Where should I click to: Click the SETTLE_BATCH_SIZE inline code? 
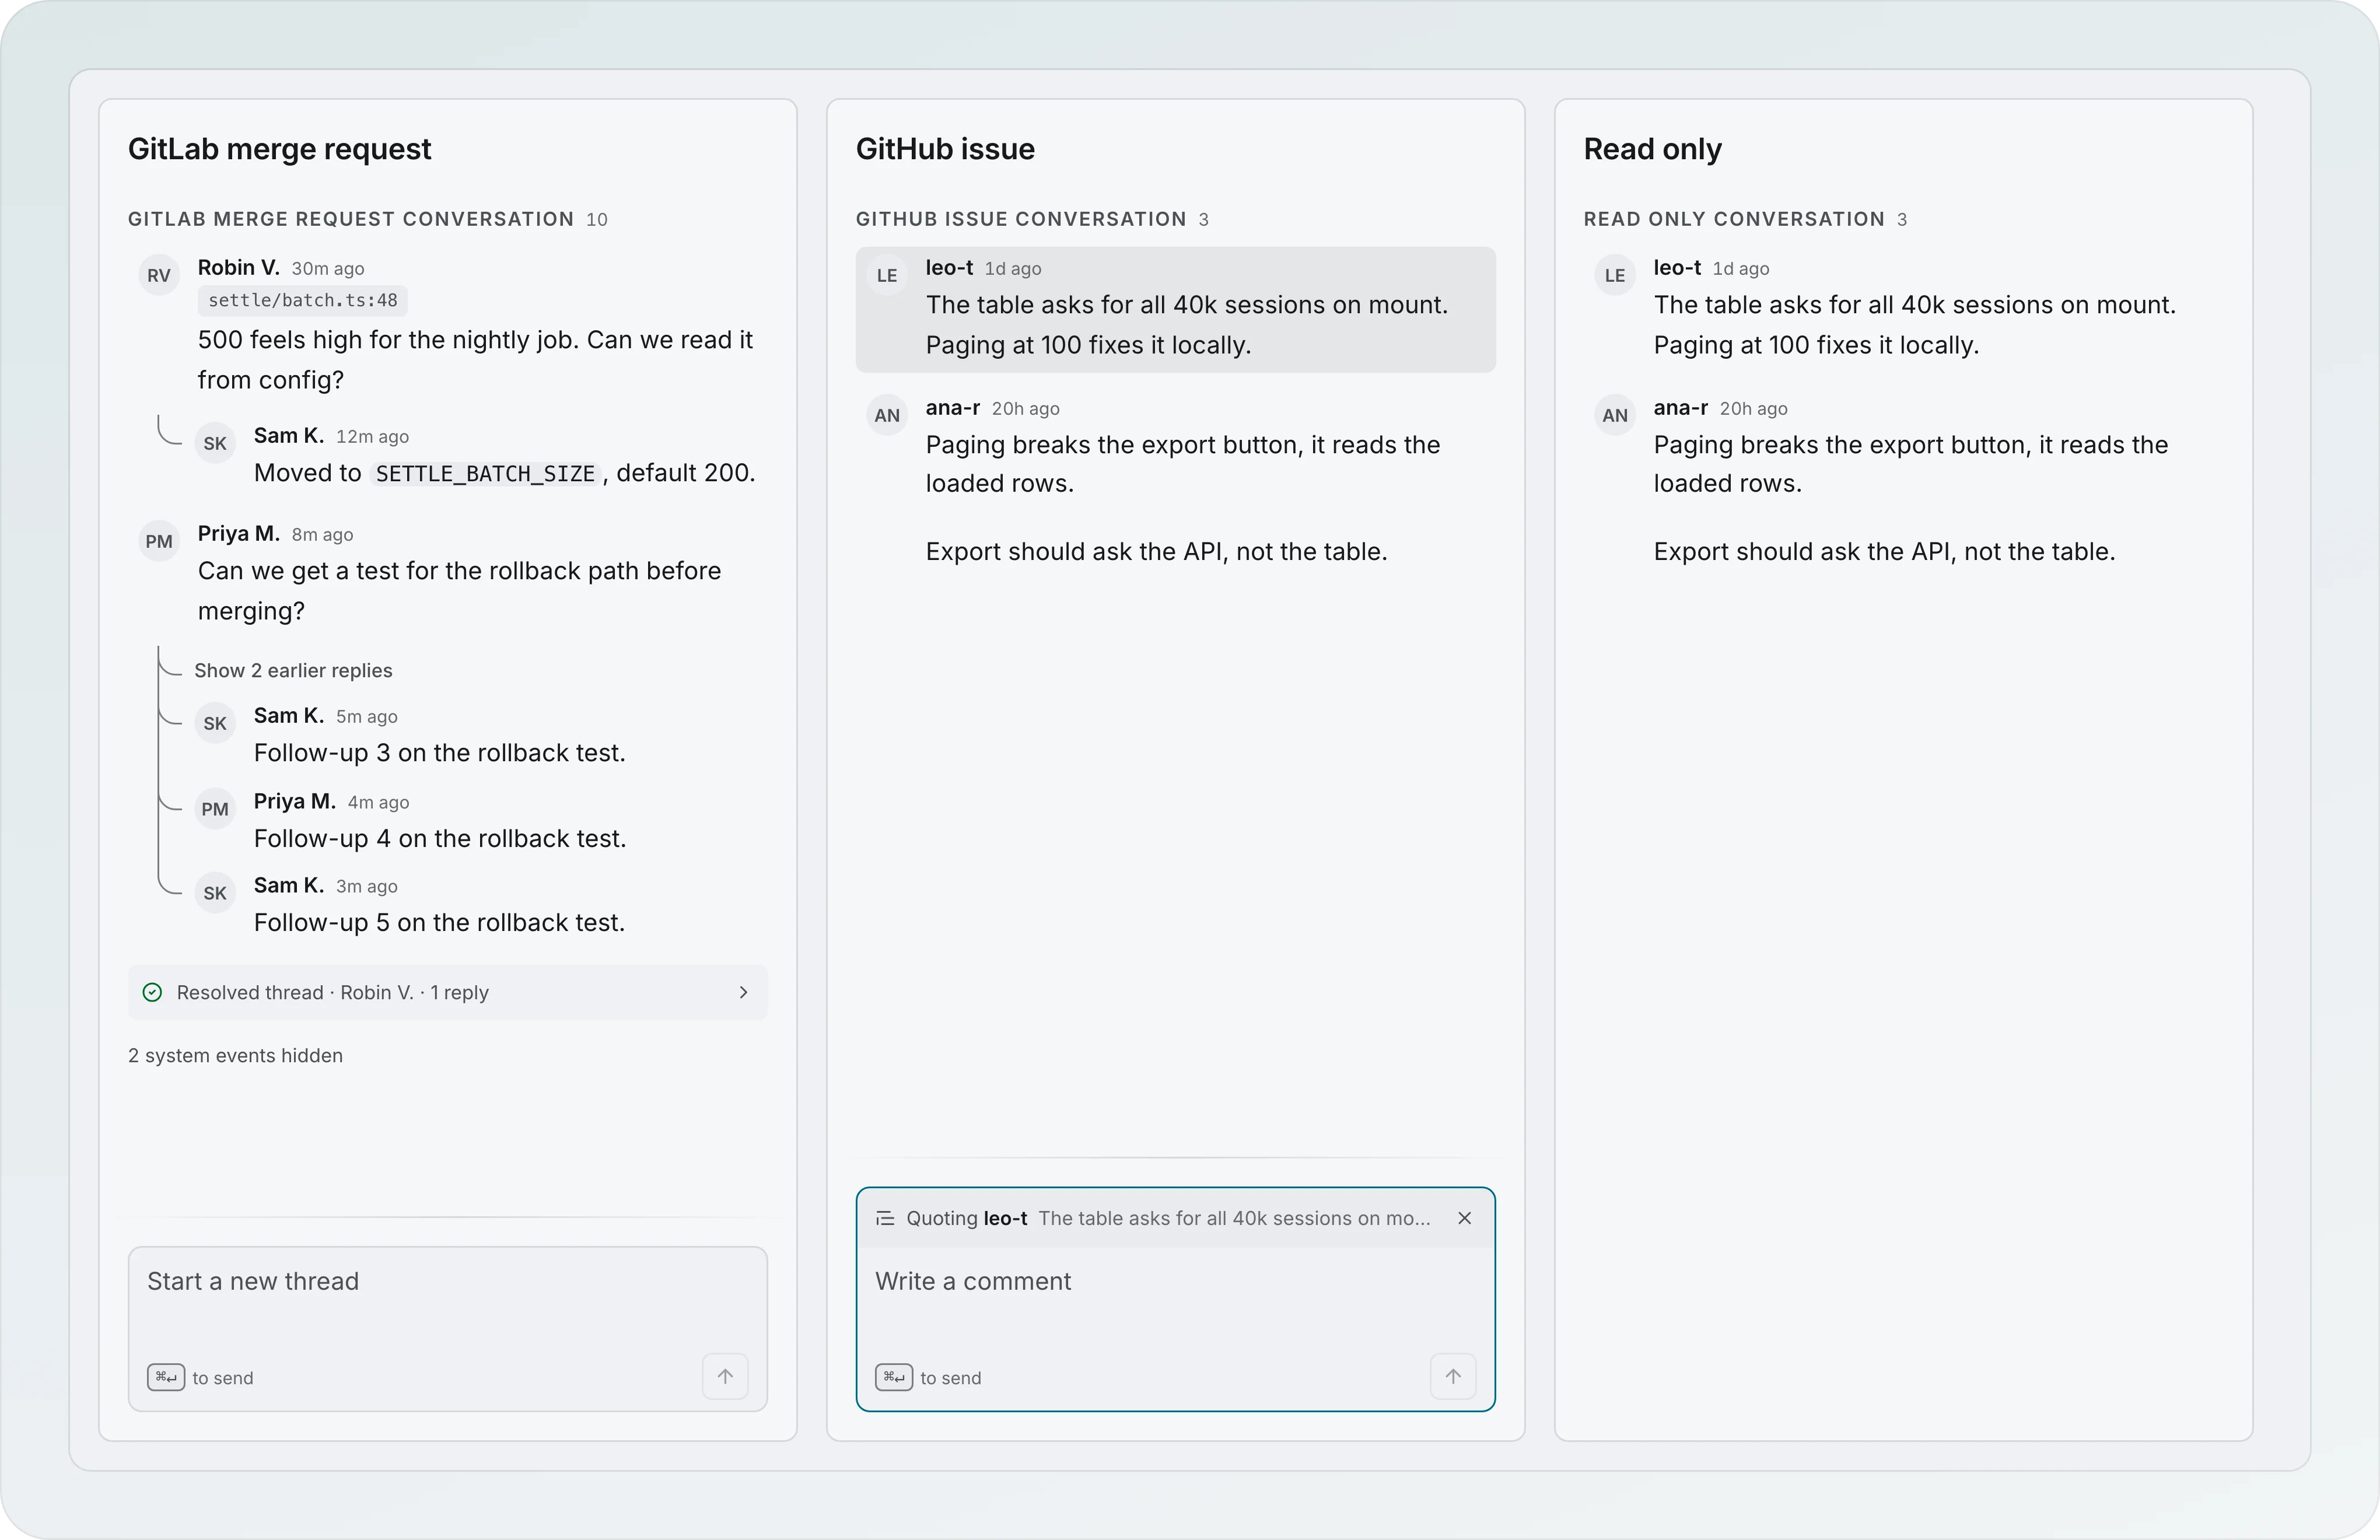click(x=485, y=473)
